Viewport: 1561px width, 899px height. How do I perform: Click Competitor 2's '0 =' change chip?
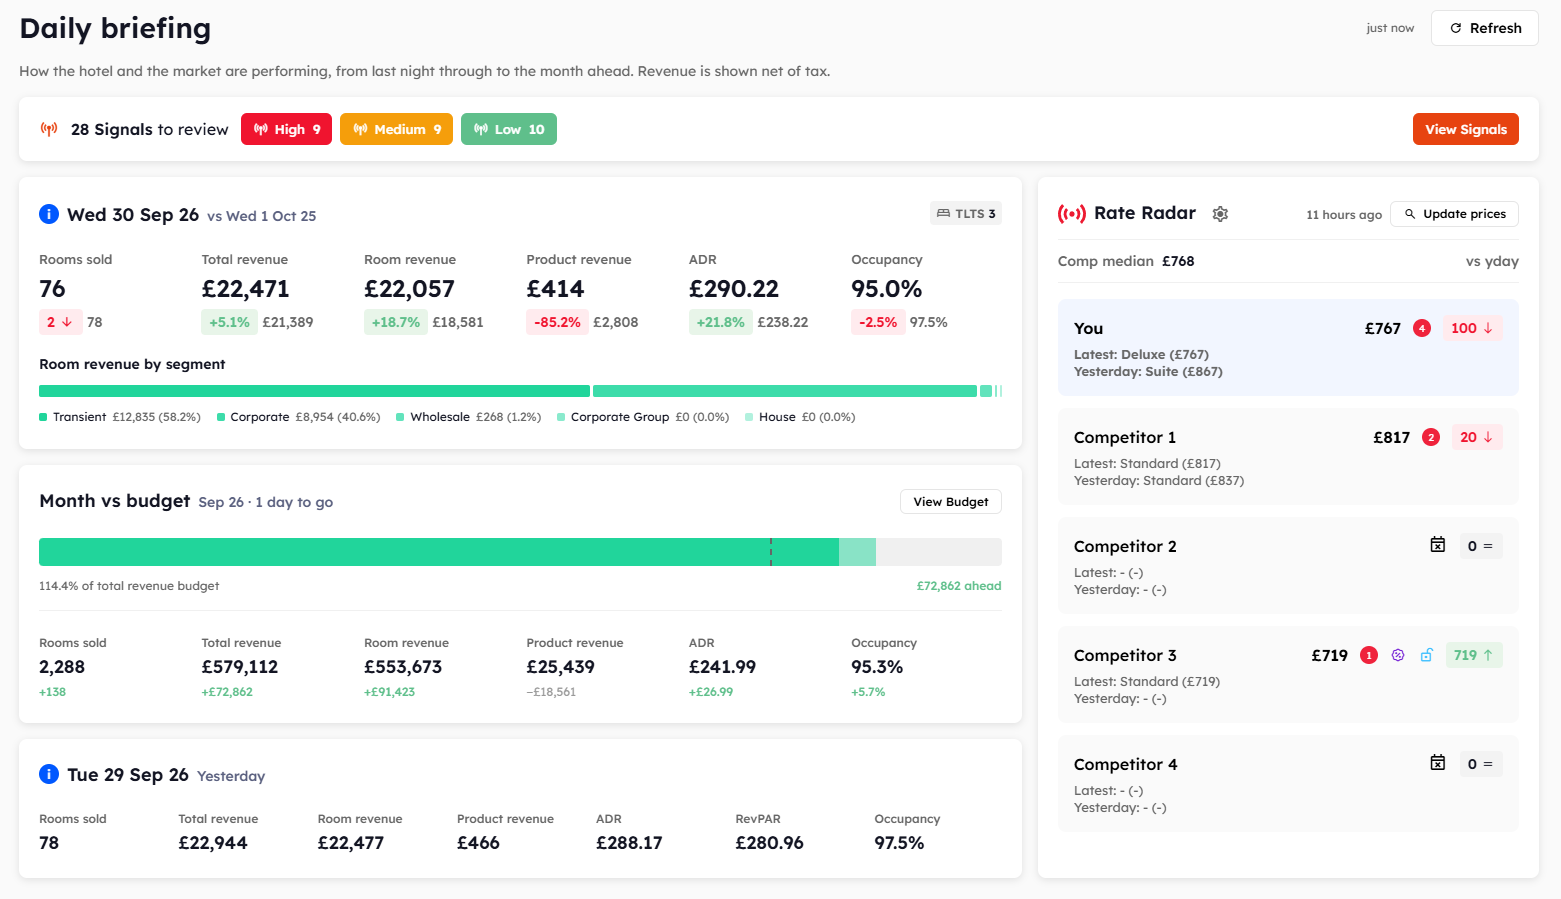point(1481,546)
